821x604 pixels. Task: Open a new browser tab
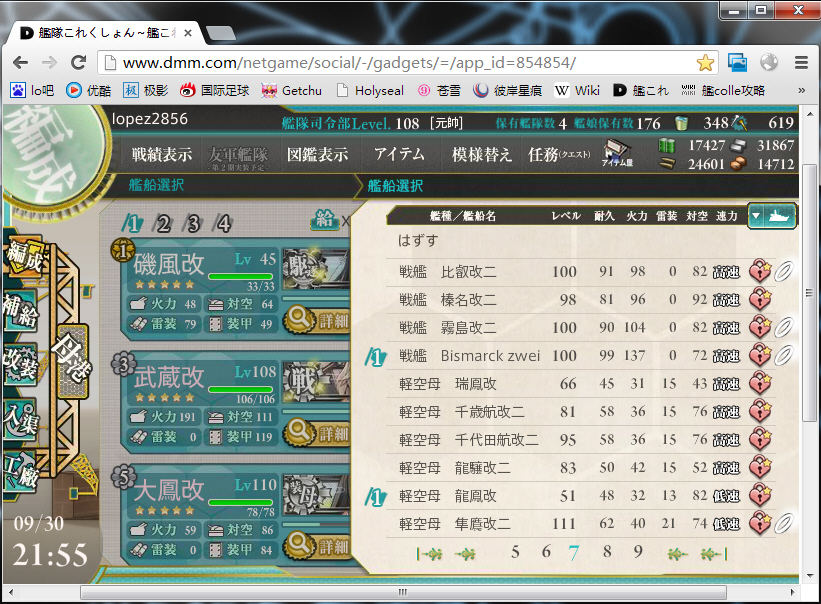click(220, 33)
